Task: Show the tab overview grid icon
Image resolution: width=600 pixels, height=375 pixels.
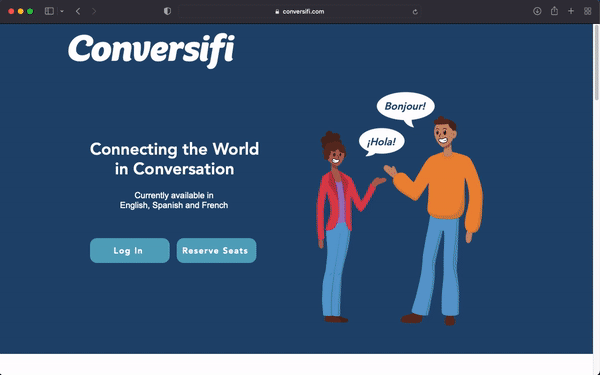Action: pos(588,11)
